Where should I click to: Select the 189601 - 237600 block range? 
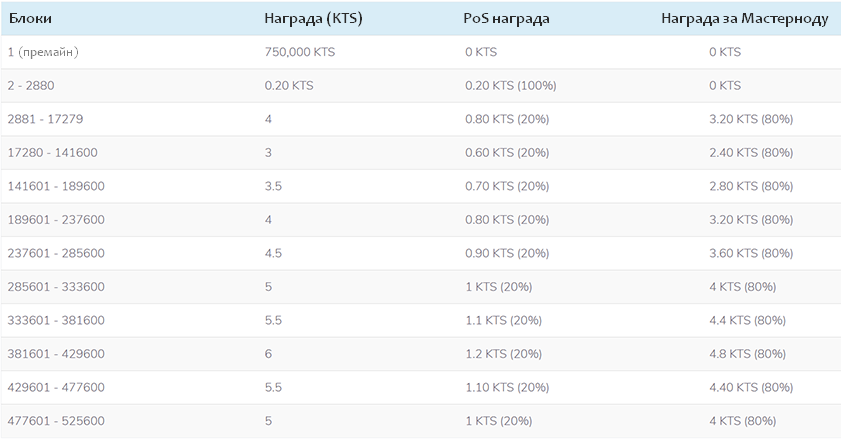pos(56,220)
